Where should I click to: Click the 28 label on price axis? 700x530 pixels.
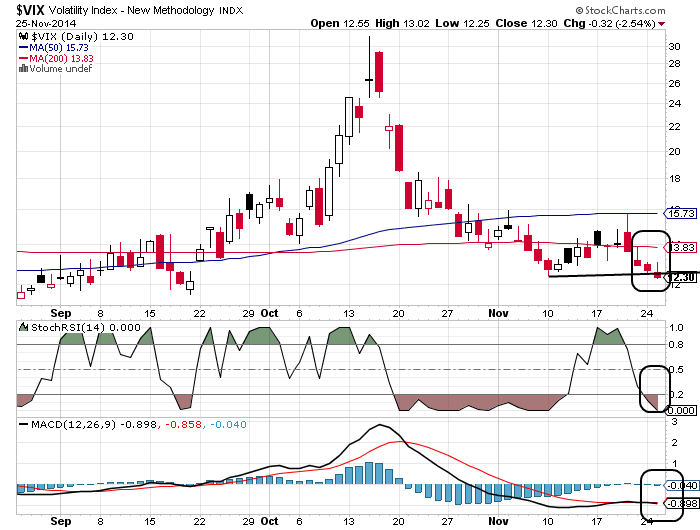pos(675,64)
